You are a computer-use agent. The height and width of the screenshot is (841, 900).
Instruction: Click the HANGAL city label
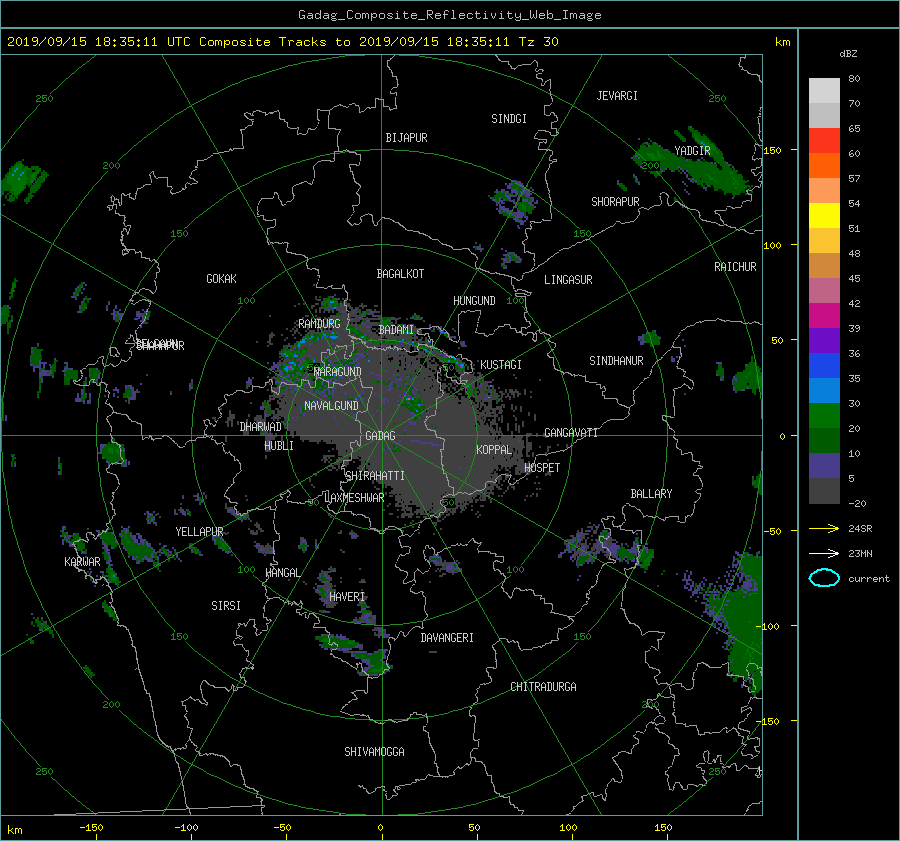pos(282,573)
